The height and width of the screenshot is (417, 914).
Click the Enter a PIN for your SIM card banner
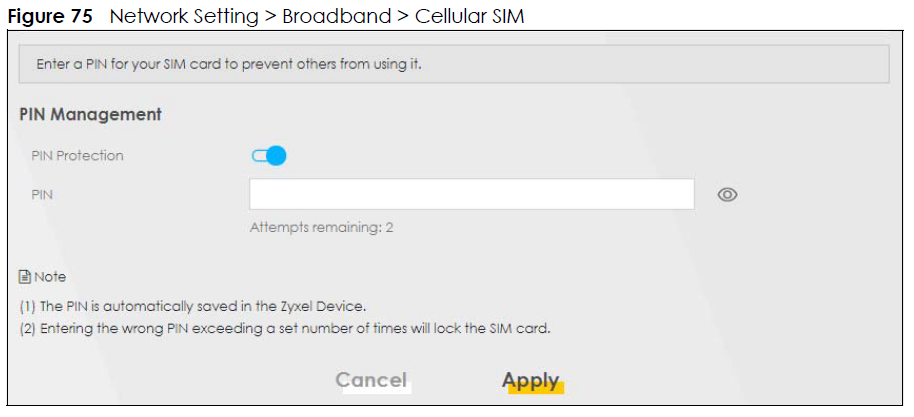pyautogui.click(x=454, y=64)
